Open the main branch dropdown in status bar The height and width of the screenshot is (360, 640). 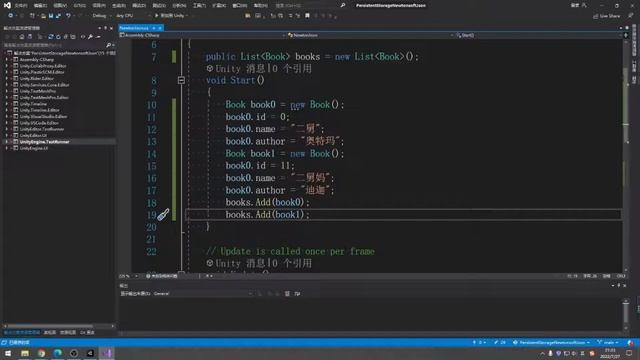point(608,342)
